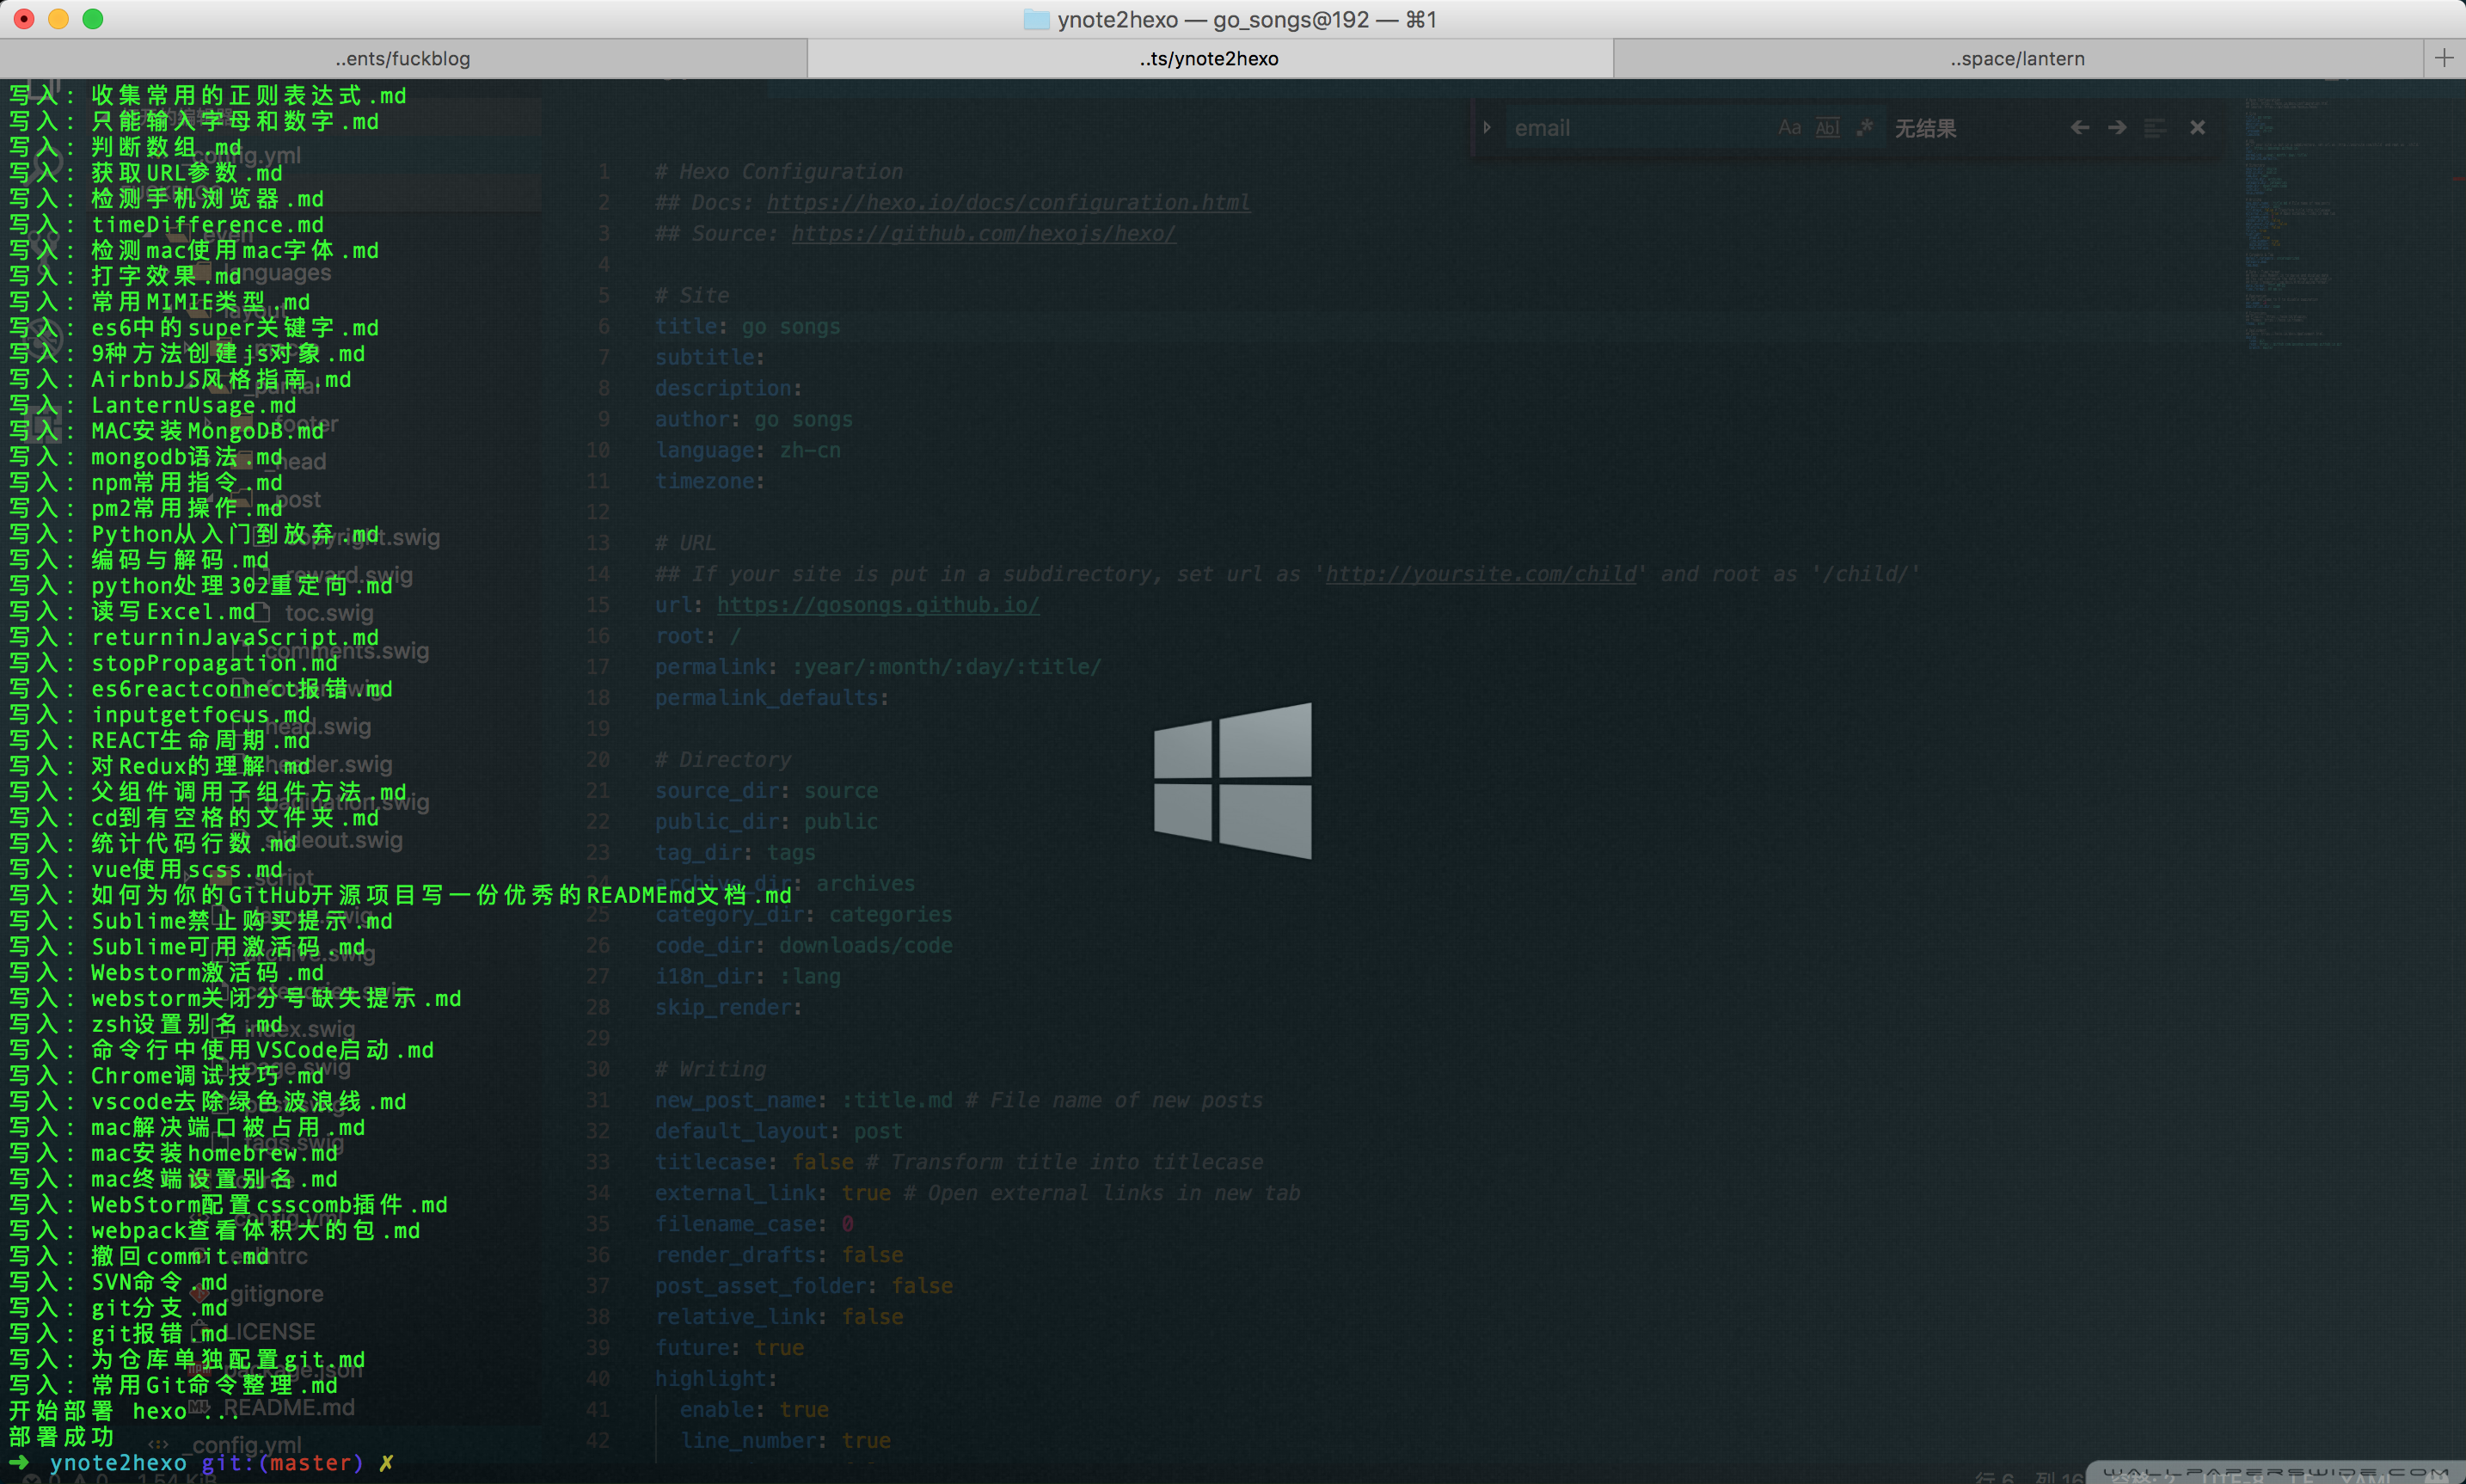The height and width of the screenshot is (1484, 2466).
Task: Close the find widget
Action: coord(2197,128)
